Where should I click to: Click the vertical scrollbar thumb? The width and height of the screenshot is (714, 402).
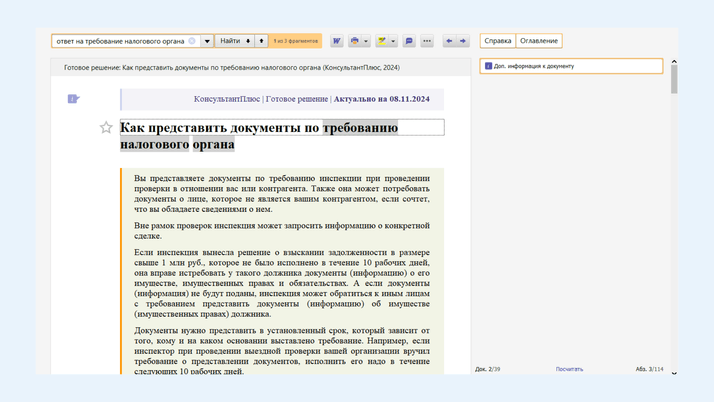(674, 79)
